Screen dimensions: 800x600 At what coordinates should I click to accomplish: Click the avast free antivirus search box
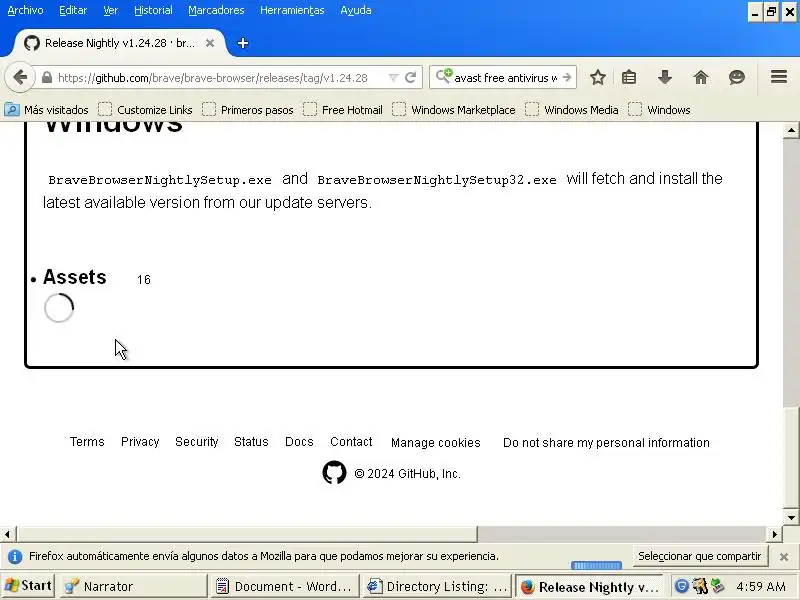[505, 78]
